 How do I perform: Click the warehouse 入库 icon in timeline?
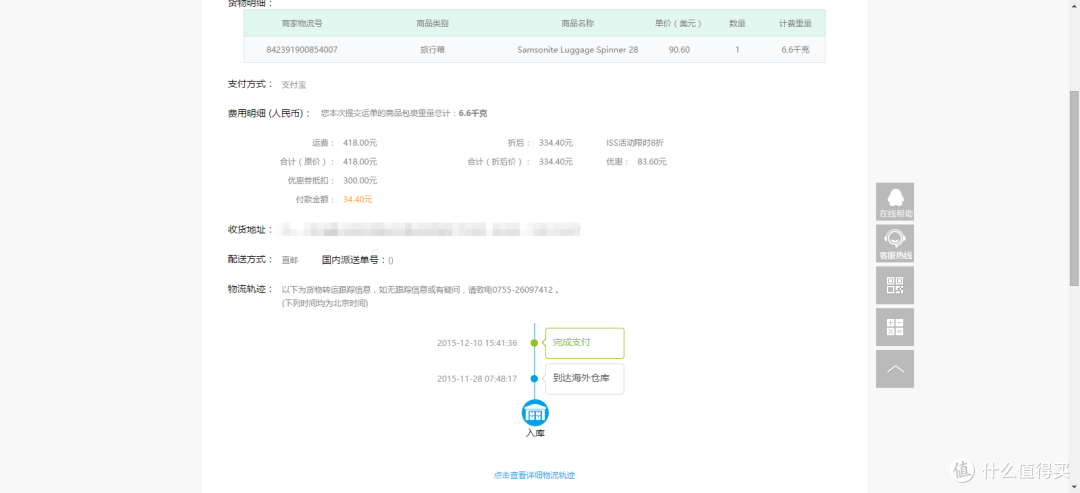coord(535,413)
